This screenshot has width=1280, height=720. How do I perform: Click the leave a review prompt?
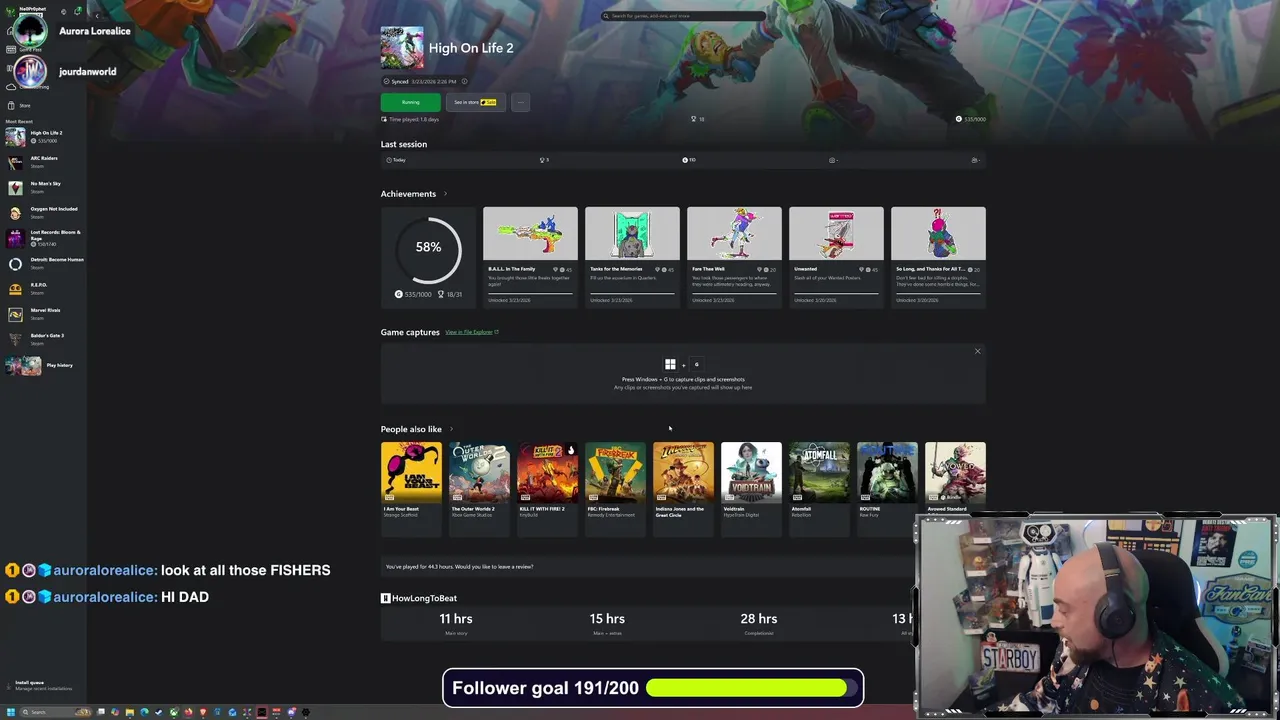(x=459, y=567)
